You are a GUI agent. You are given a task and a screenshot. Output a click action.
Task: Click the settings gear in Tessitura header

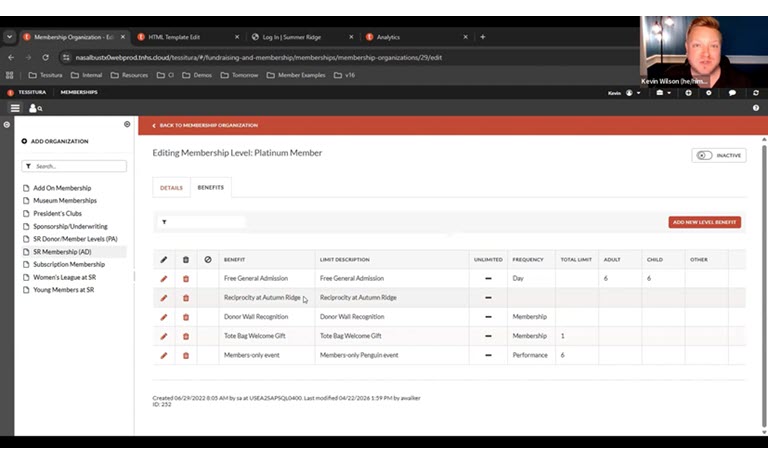click(x=709, y=93)
